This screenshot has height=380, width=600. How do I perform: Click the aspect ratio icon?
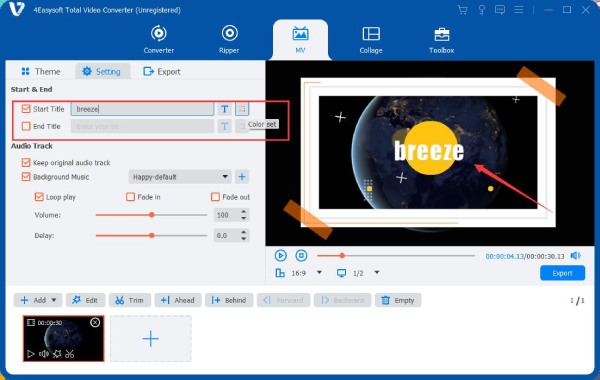click(x=280, y=273)
